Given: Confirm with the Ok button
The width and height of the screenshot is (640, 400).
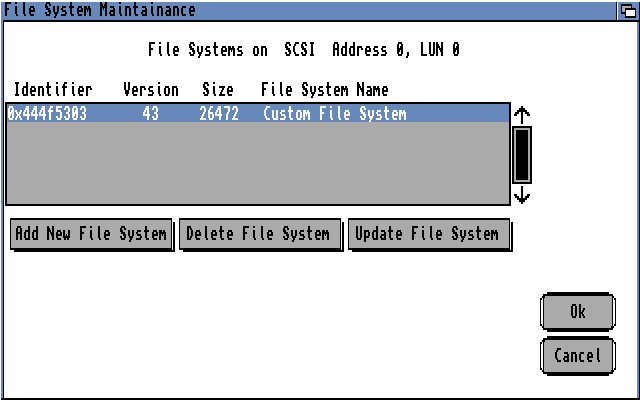Looking at the screenshot, I should pos(578,311).
